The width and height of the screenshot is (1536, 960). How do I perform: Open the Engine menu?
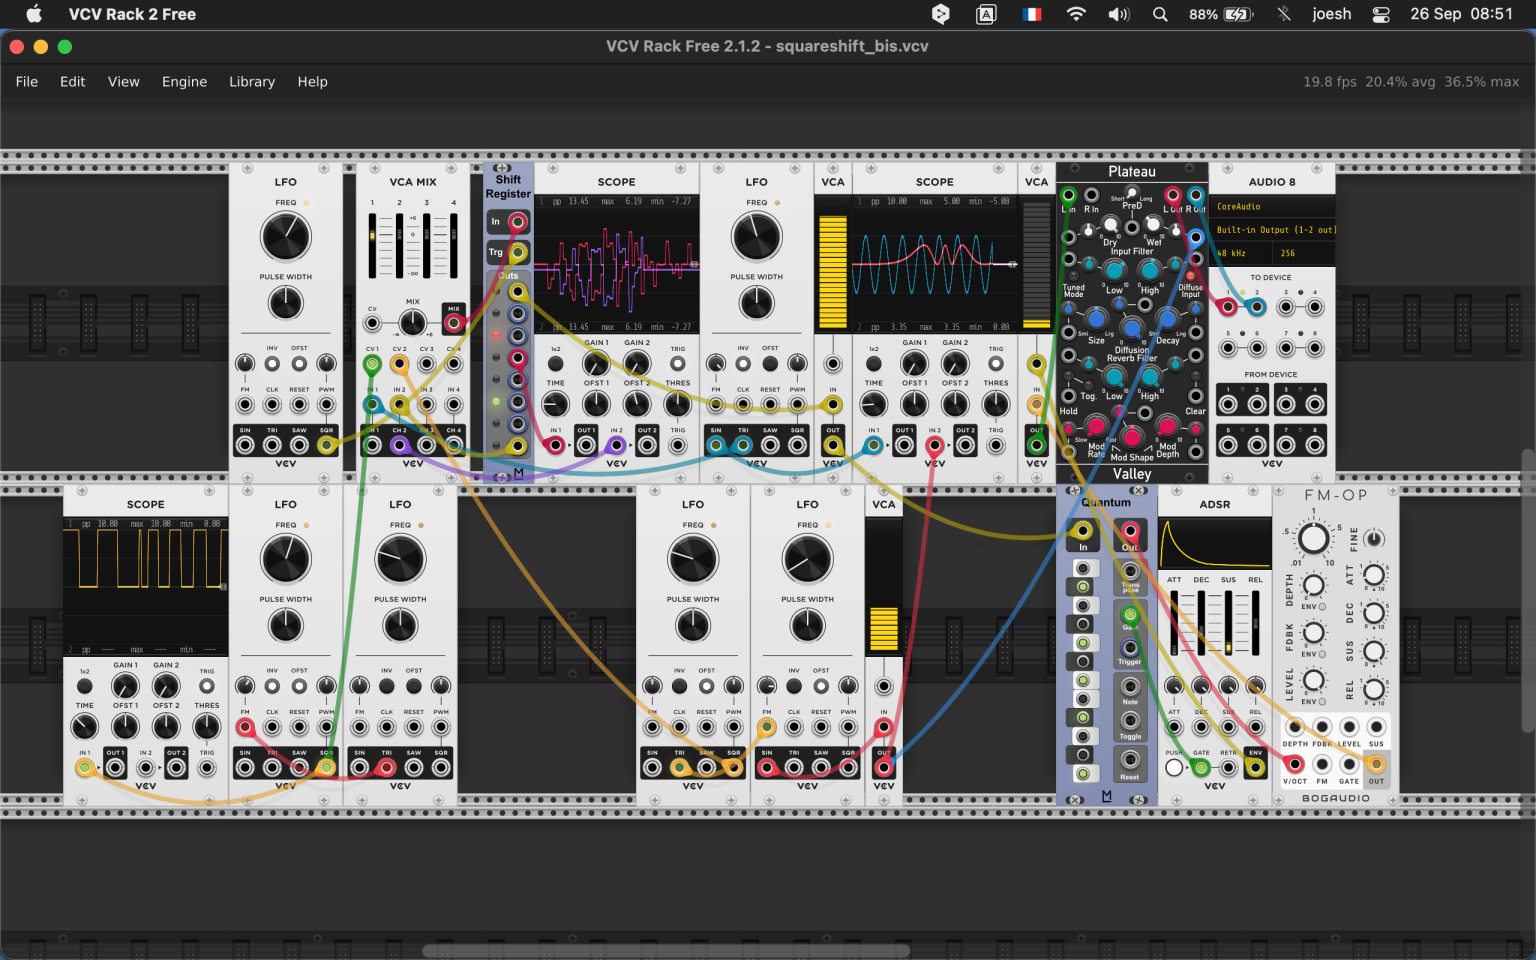pos(184,82)
